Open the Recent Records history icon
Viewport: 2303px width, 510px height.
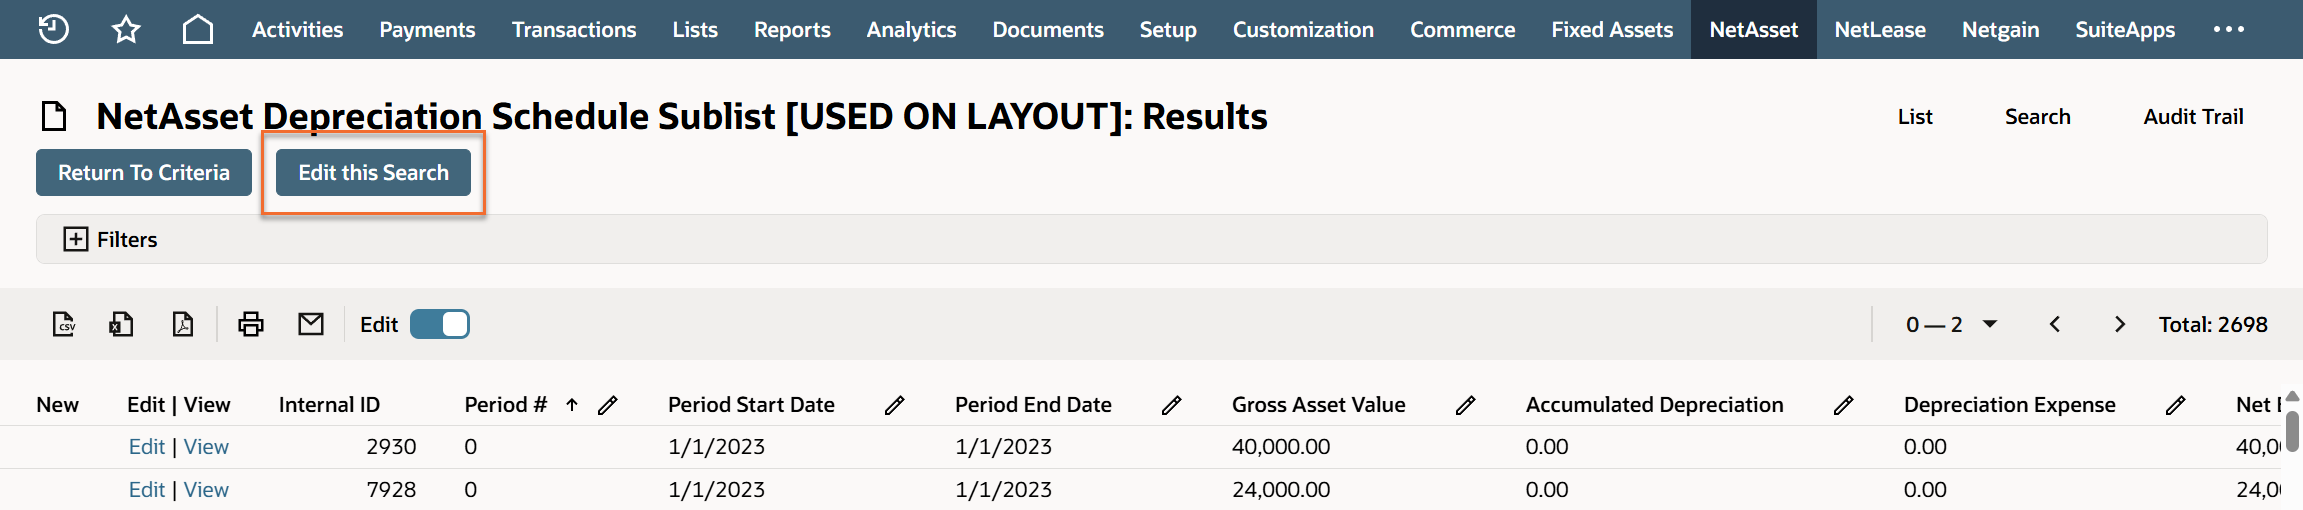(x=53, y=29)
